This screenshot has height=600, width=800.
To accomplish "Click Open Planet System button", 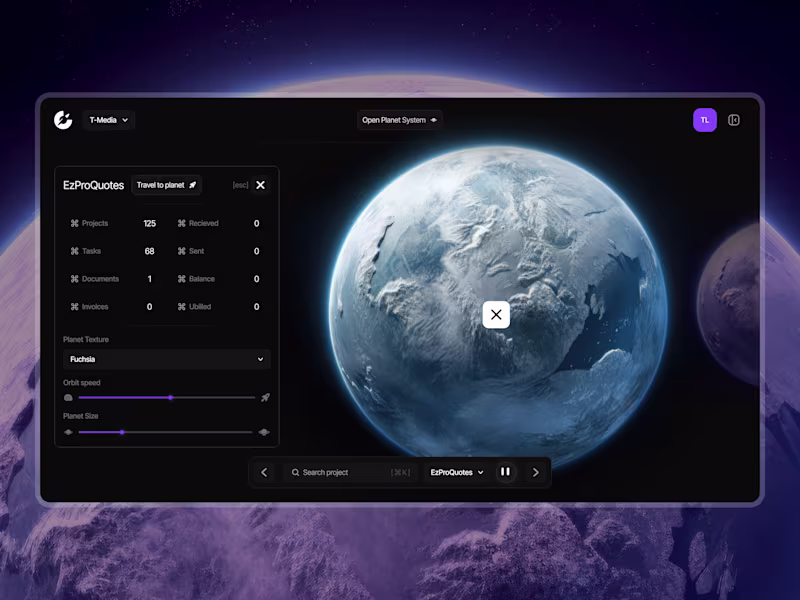I will 399,120.
